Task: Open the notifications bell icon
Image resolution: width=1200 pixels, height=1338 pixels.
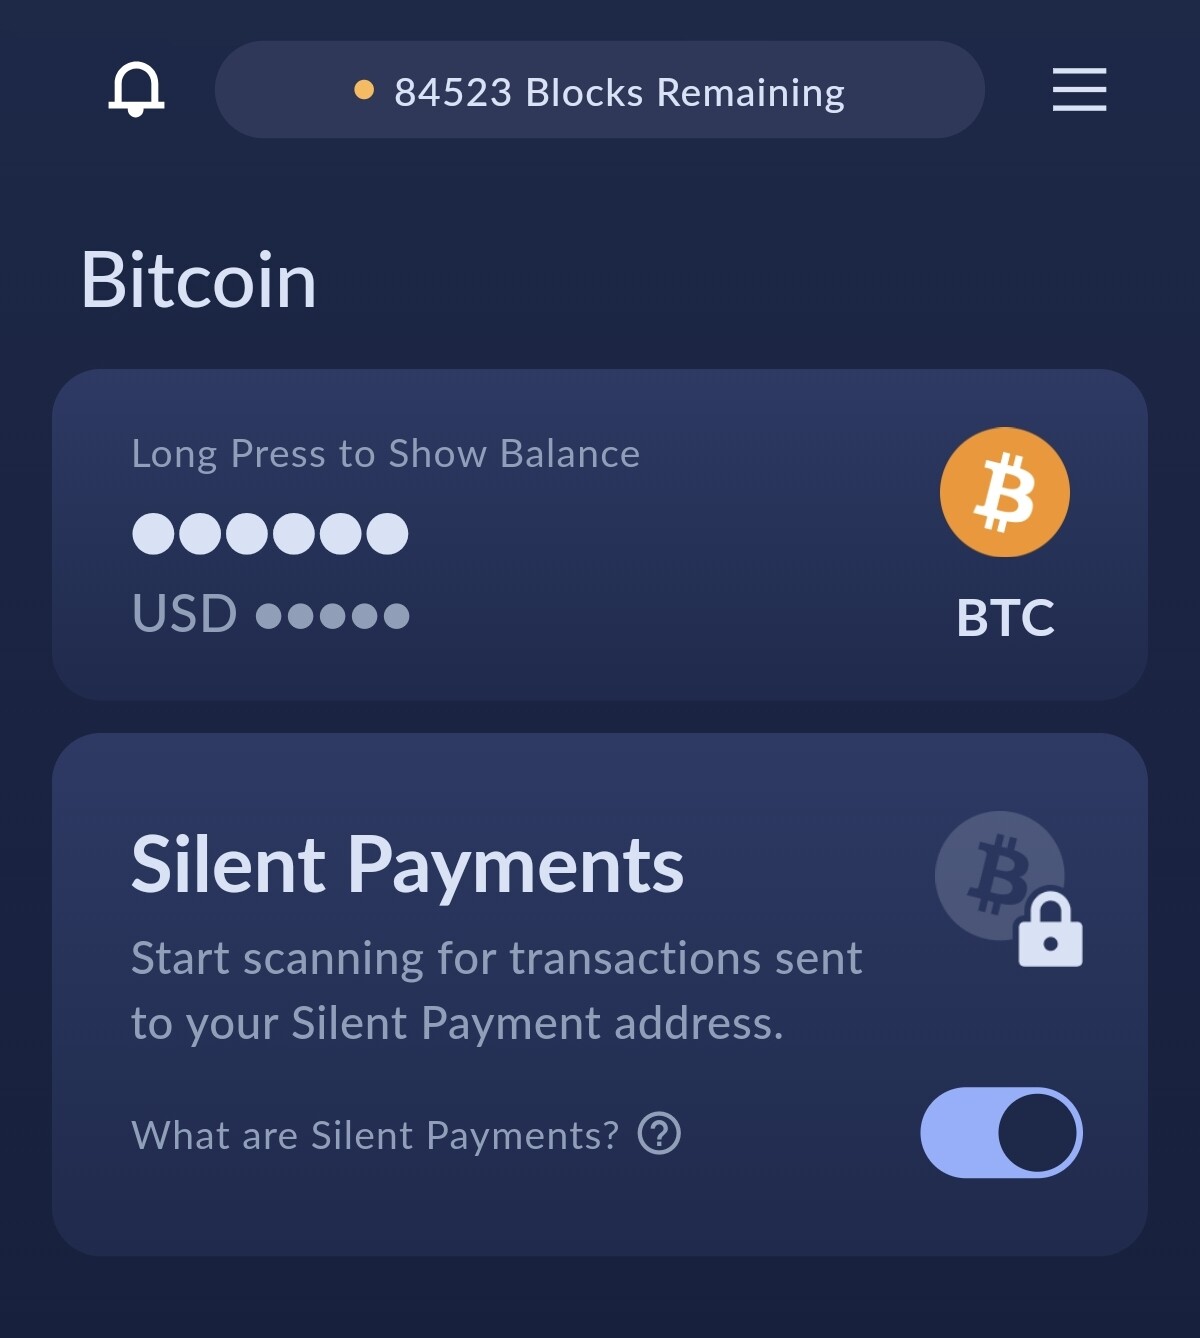Action: 136,89
